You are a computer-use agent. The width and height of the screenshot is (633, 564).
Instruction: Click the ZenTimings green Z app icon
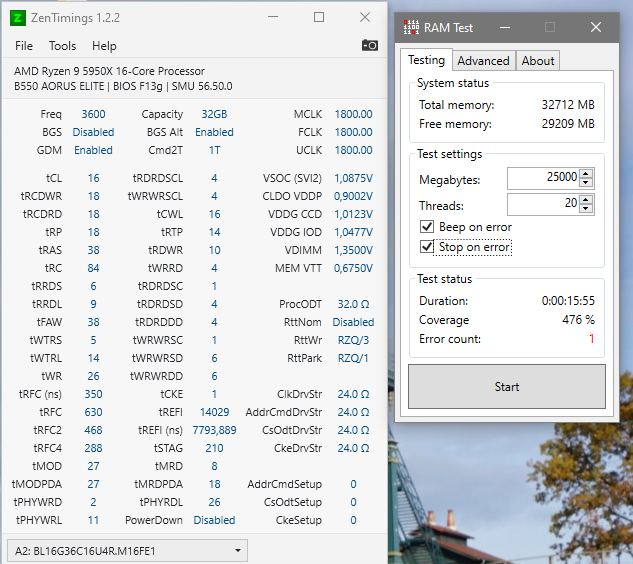pos(18,18)
